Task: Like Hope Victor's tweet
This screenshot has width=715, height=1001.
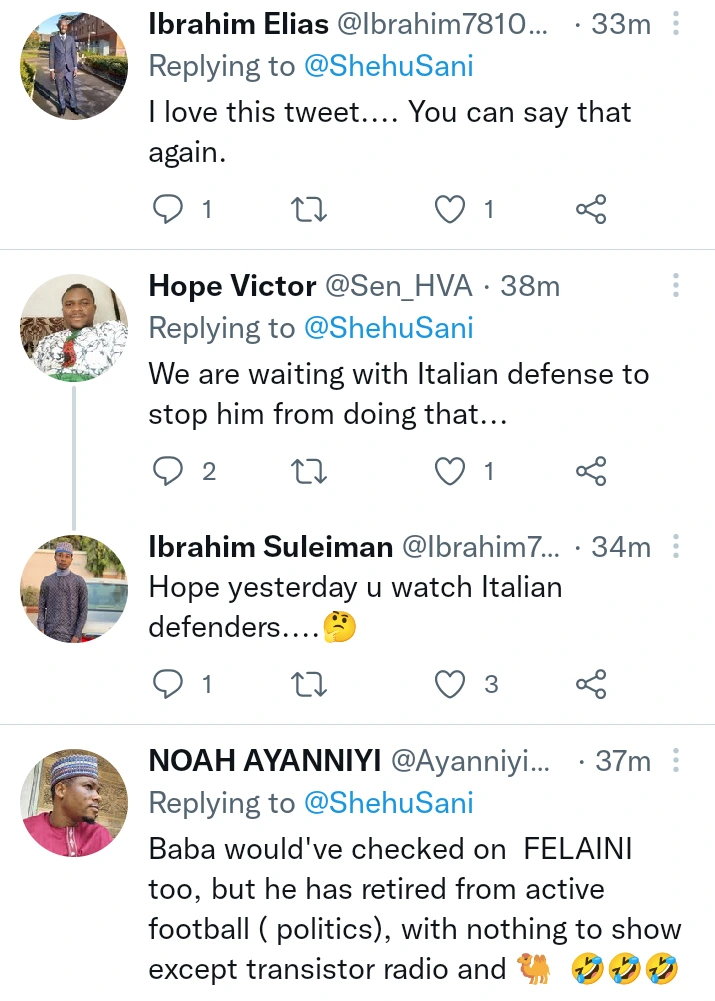Action: click(451, 471)
